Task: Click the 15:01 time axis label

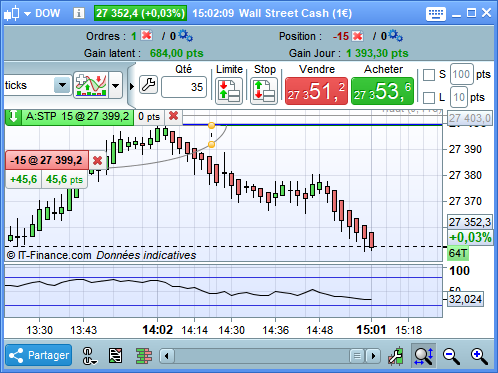Action: pyautogui.click(x=371, y=330)
